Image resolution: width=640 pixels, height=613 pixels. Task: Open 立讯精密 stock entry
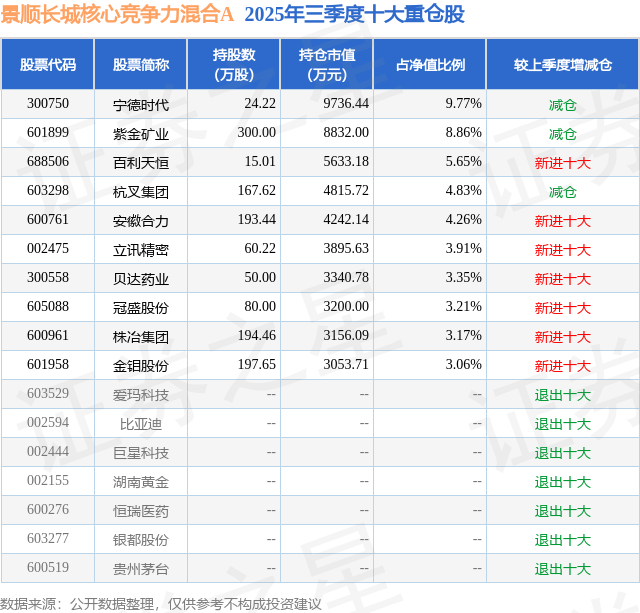[141, 250]
